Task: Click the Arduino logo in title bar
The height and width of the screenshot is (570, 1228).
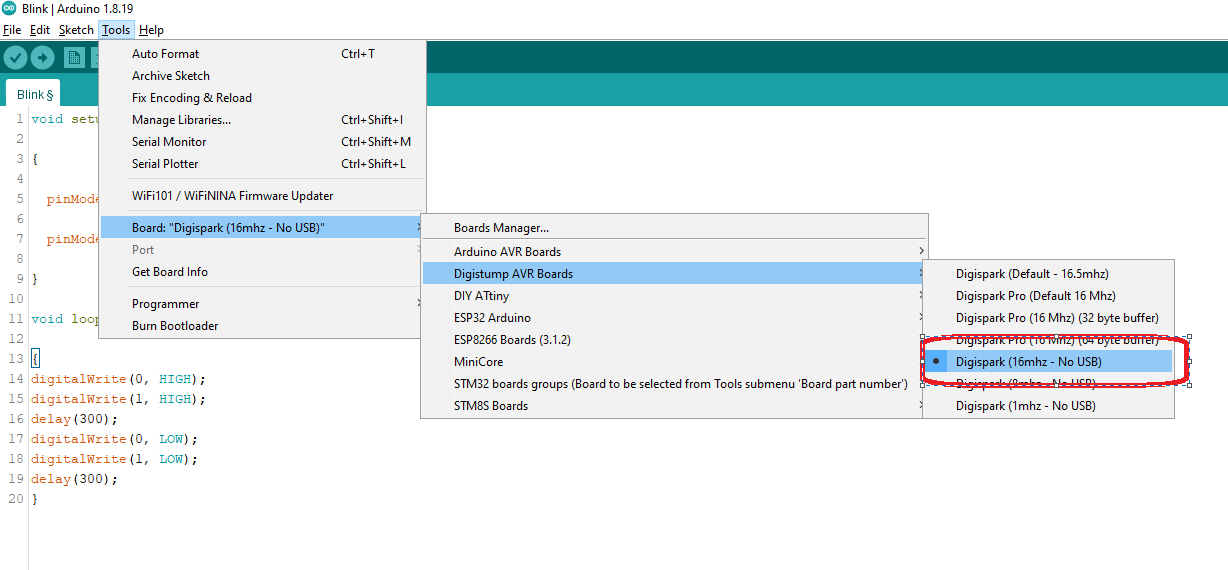Action: click(9, 8)
